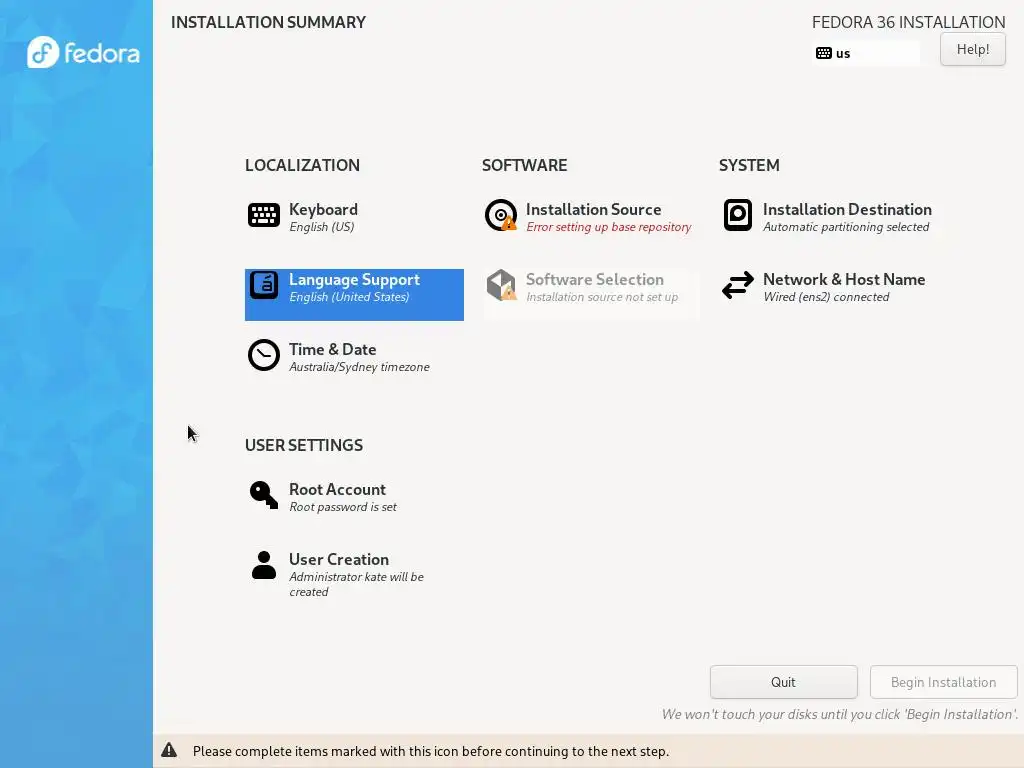Click Begin Installation button
1024x768 pixels.
point(944,682)
